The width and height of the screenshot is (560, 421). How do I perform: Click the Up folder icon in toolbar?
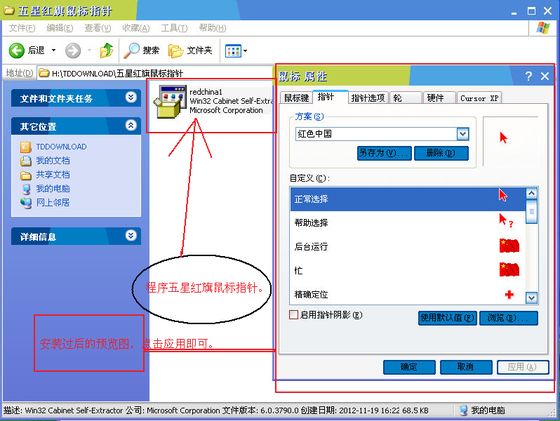click(106, 50)
